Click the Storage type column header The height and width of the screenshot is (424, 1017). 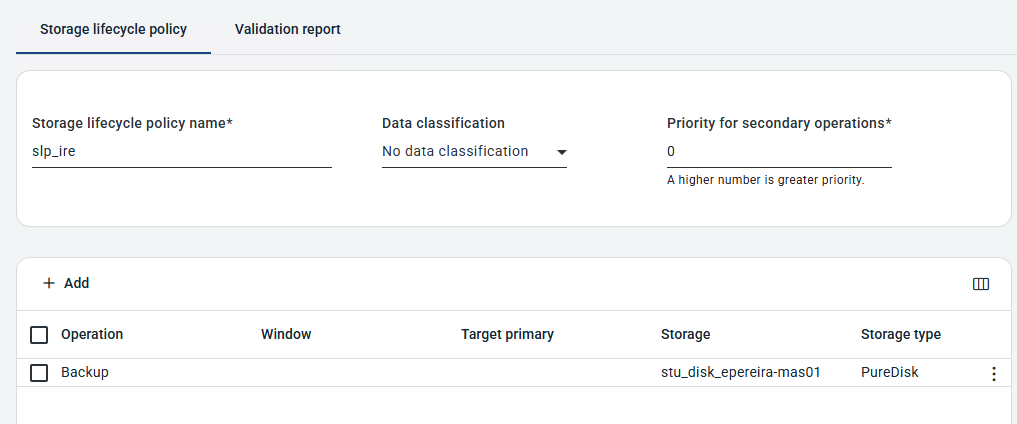(x=900, y=334)
